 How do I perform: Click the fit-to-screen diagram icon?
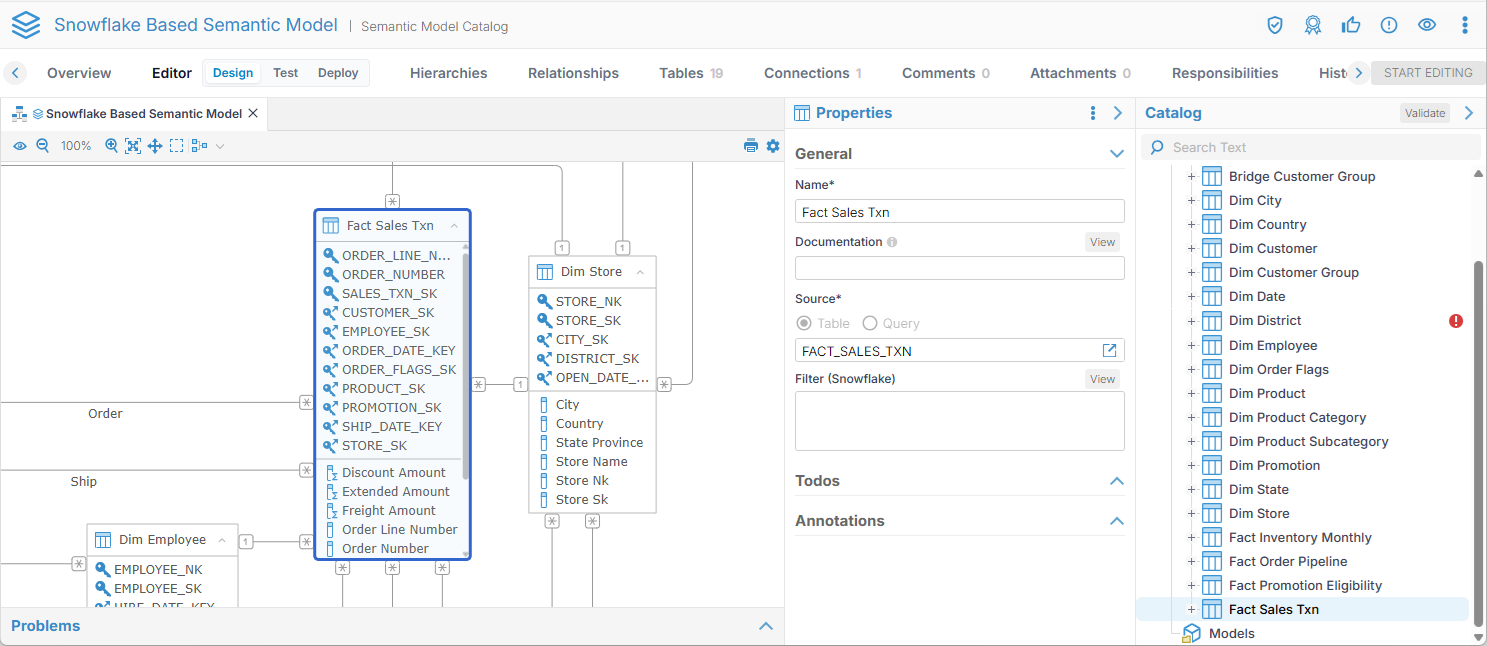click(x=133, y=146)
